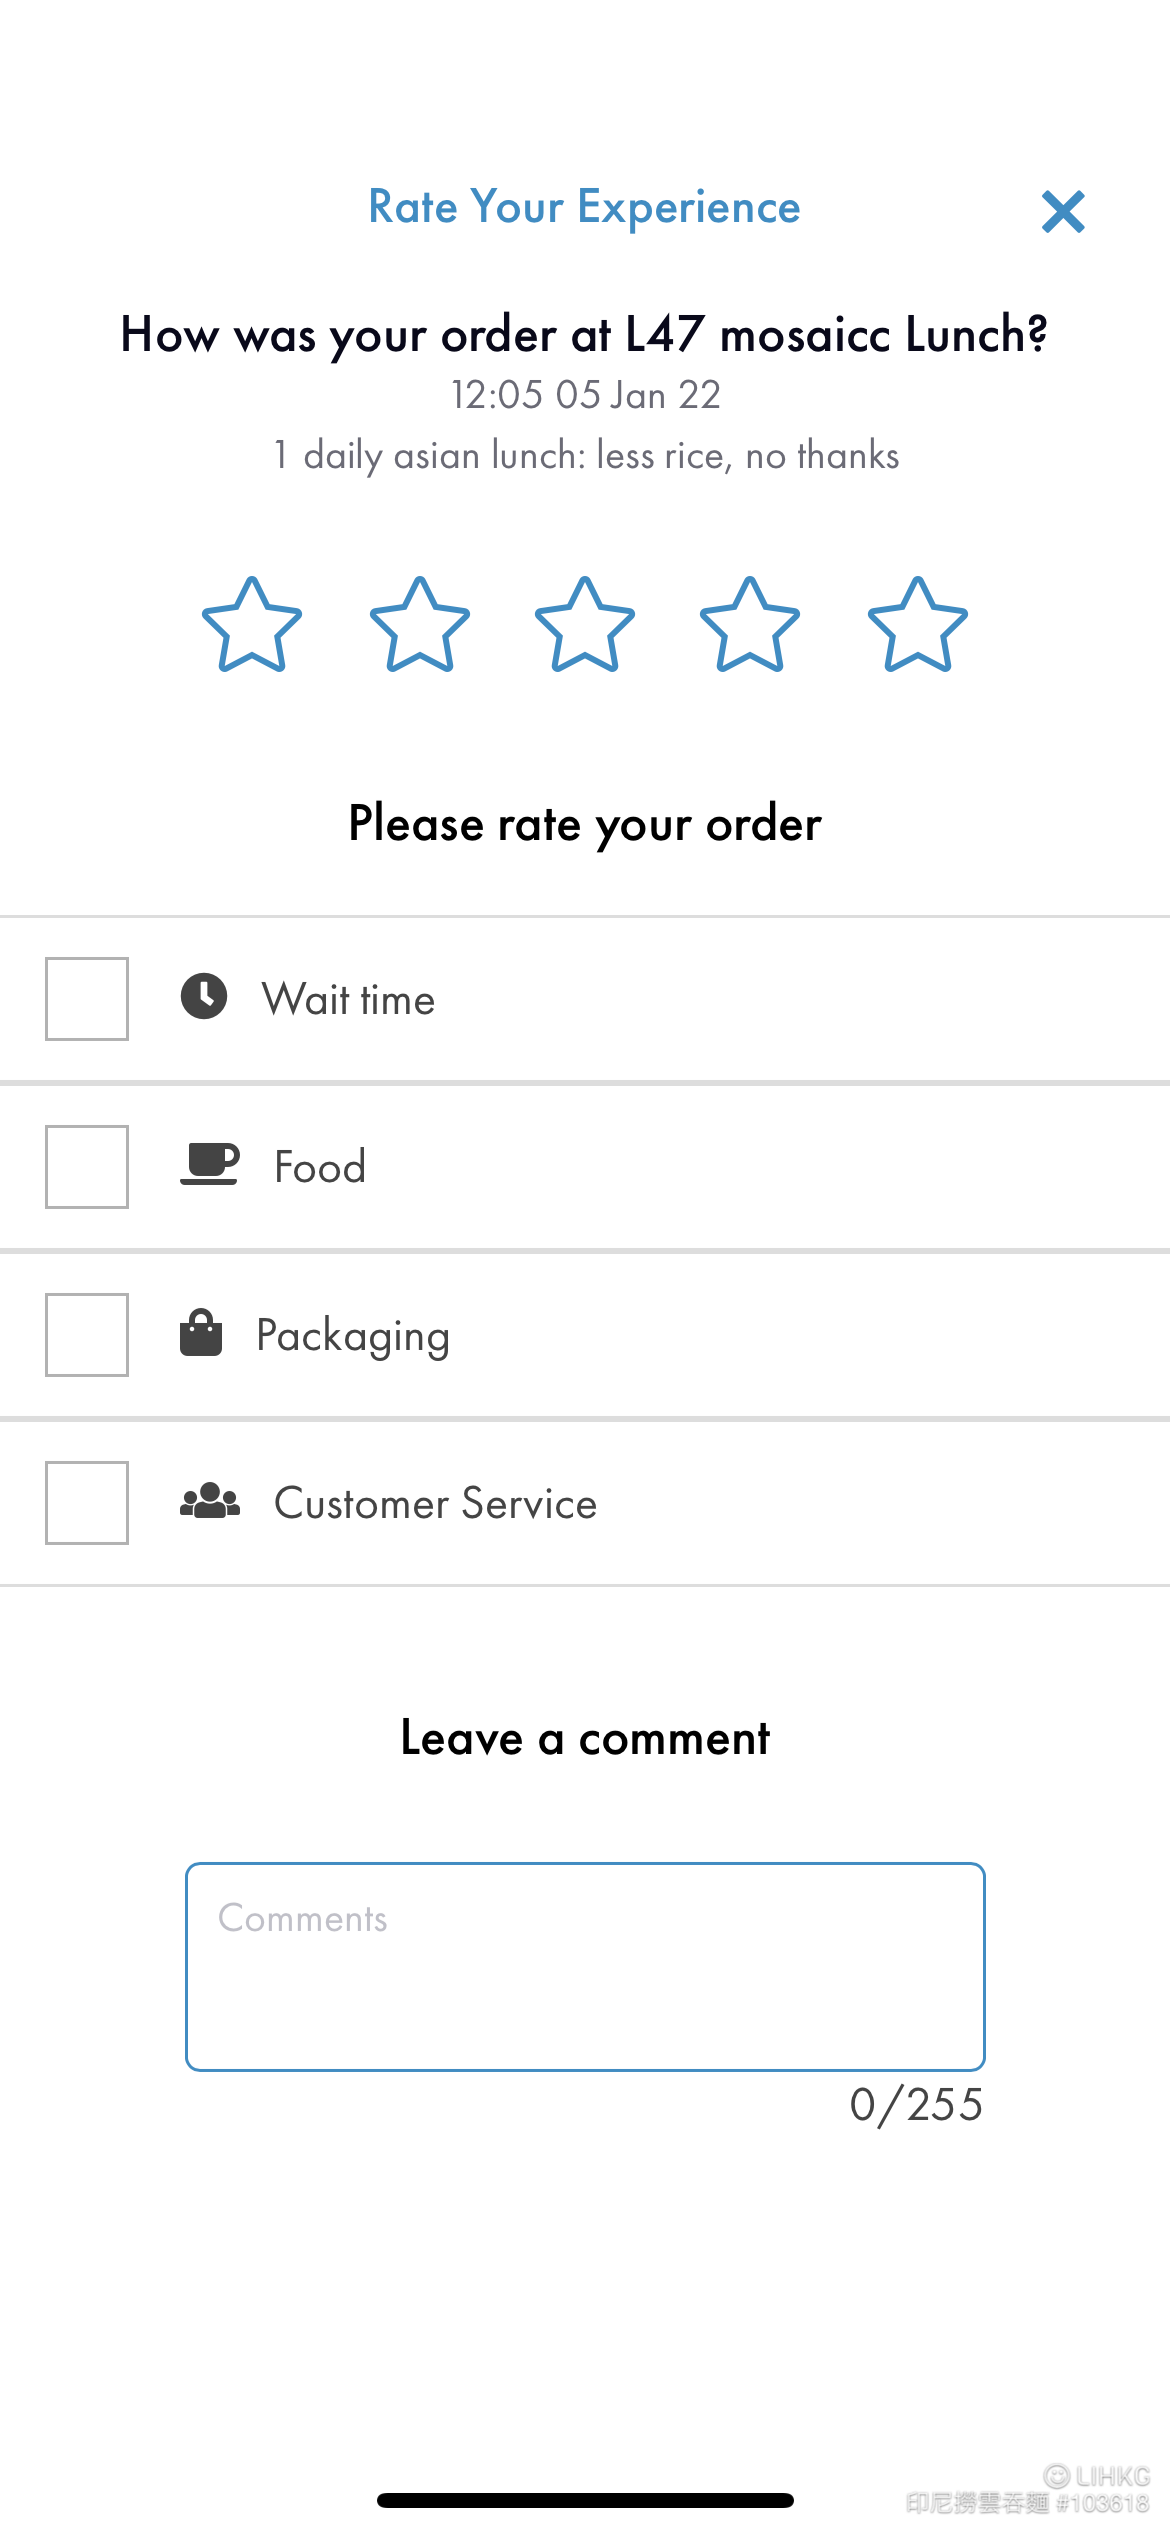1170x2532 pixels.
Task: Select the second rating star
Action: [x=420, y=625]
